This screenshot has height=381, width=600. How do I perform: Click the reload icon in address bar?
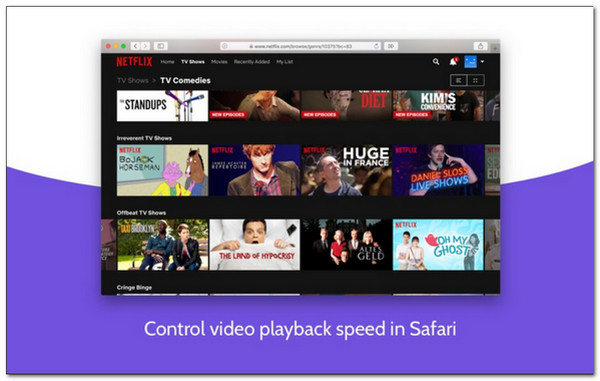[x=377, y=46]
